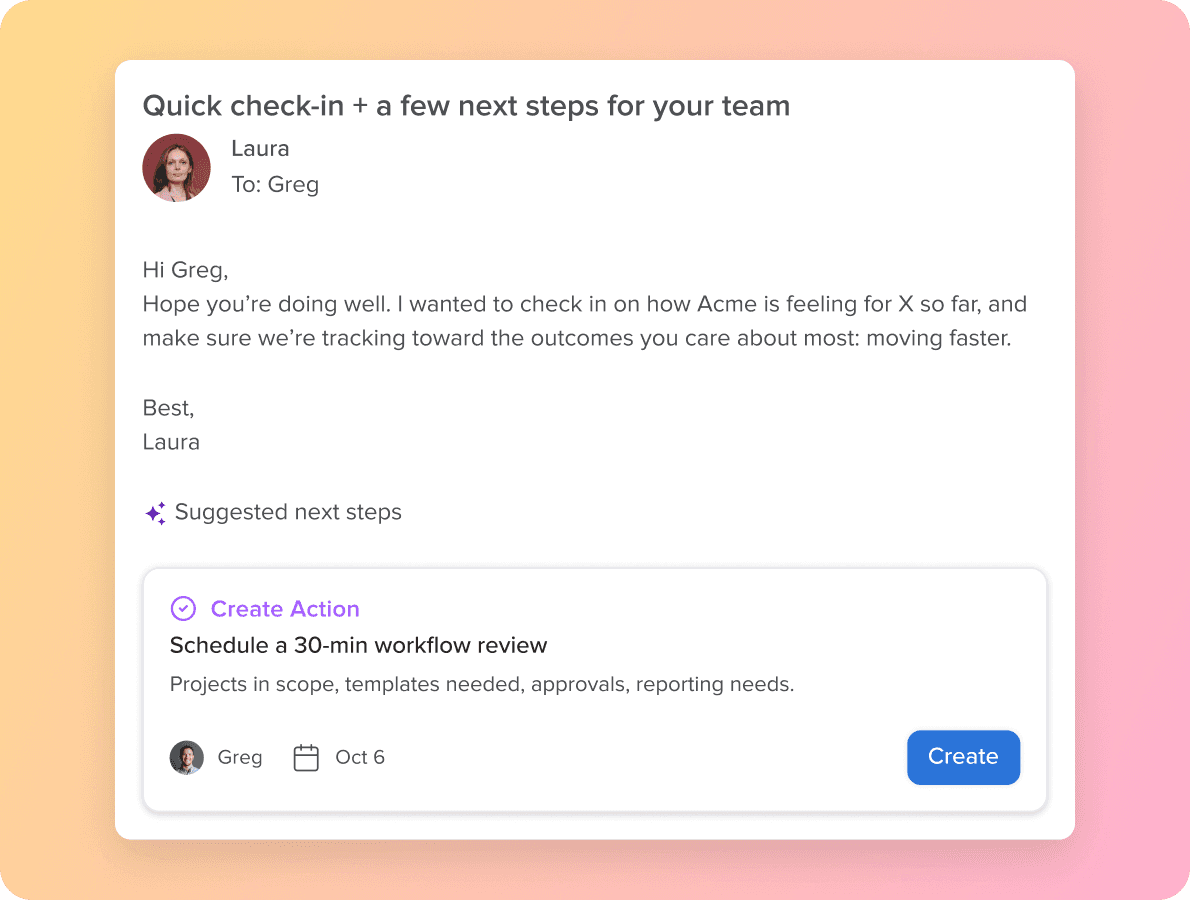Click the email subject line Quick check-in

click(x=466, y=105)
